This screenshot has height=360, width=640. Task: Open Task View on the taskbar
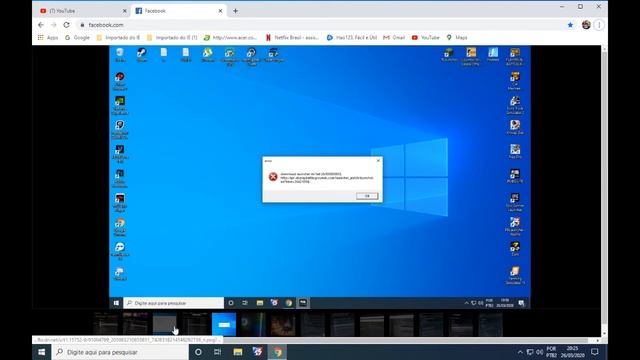tap(218, 352)
